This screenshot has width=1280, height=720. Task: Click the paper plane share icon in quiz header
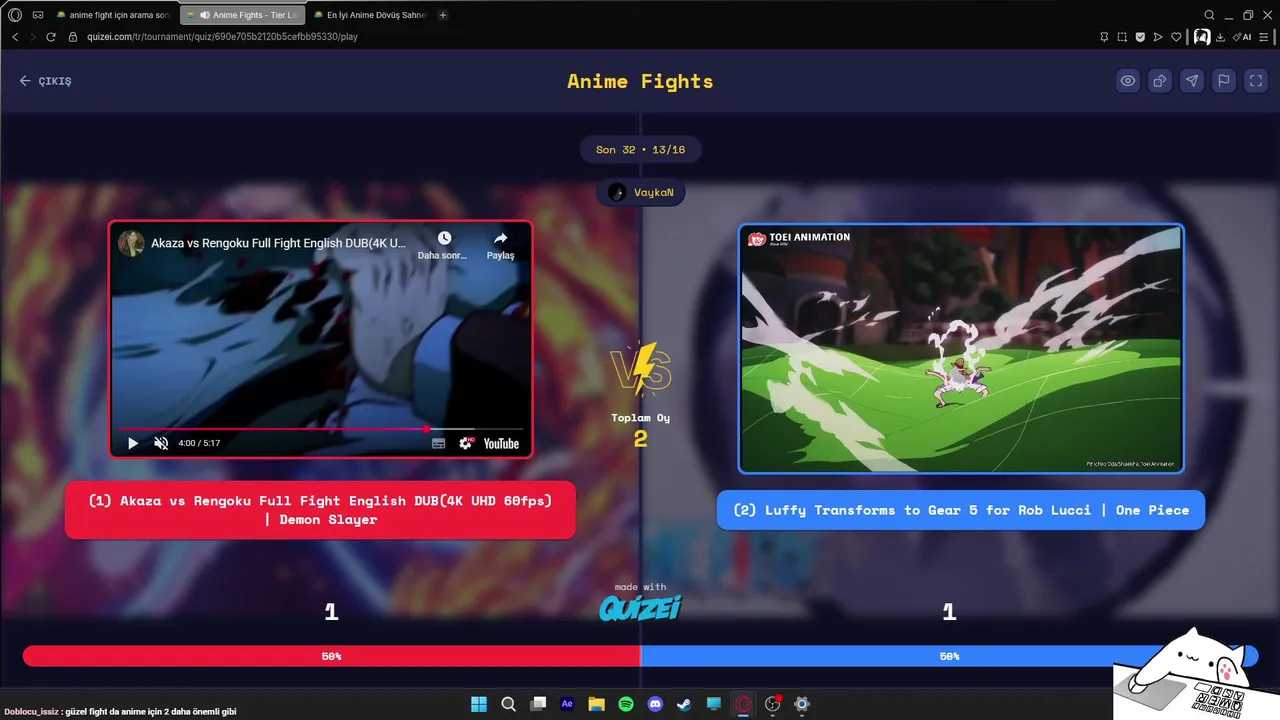[1192, 81]
